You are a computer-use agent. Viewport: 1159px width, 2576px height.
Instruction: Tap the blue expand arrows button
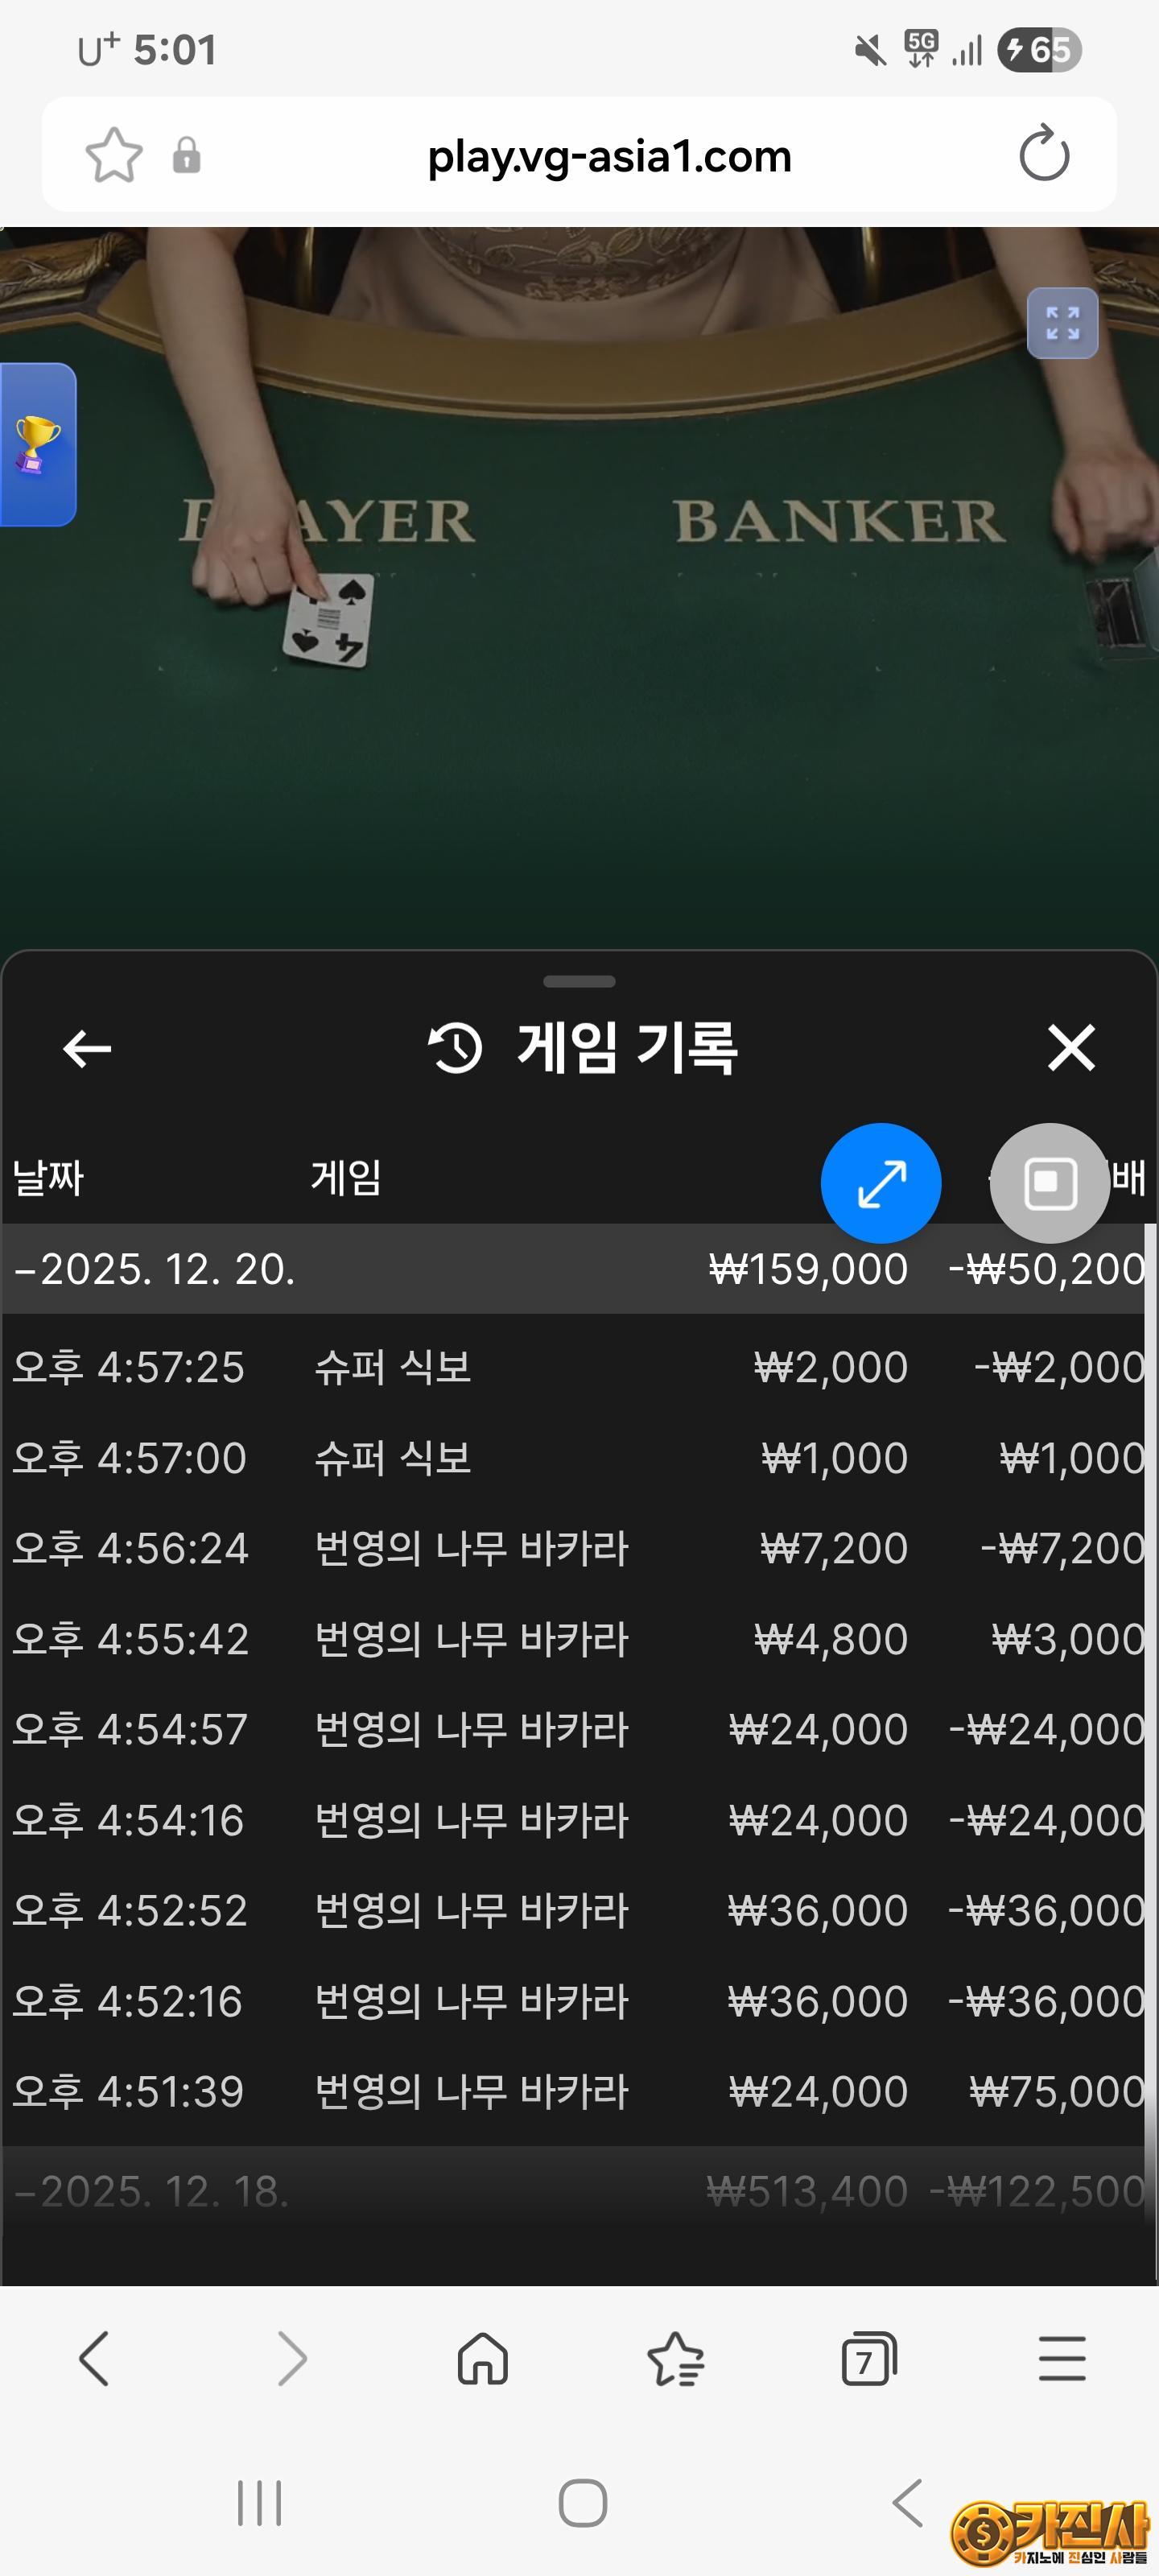point(880,1183)
